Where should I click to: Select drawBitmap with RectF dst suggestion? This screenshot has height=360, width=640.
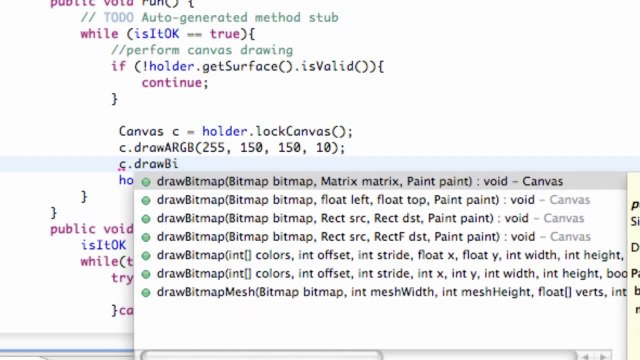tap(380, 237)
